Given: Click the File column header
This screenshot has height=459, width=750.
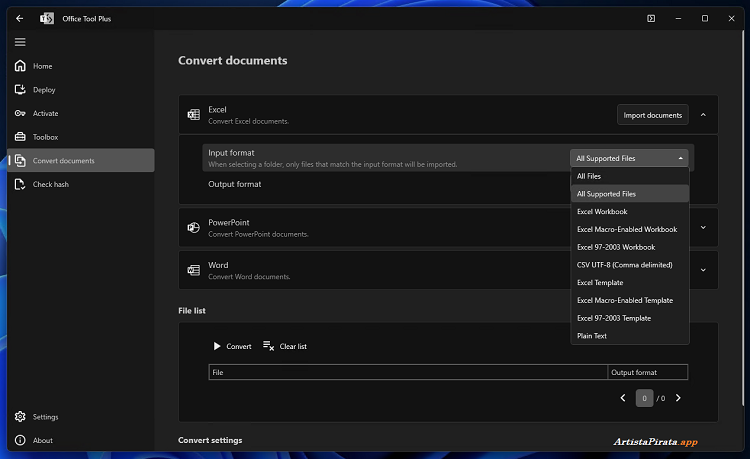Looking at the screenshot, I should 408,372.
